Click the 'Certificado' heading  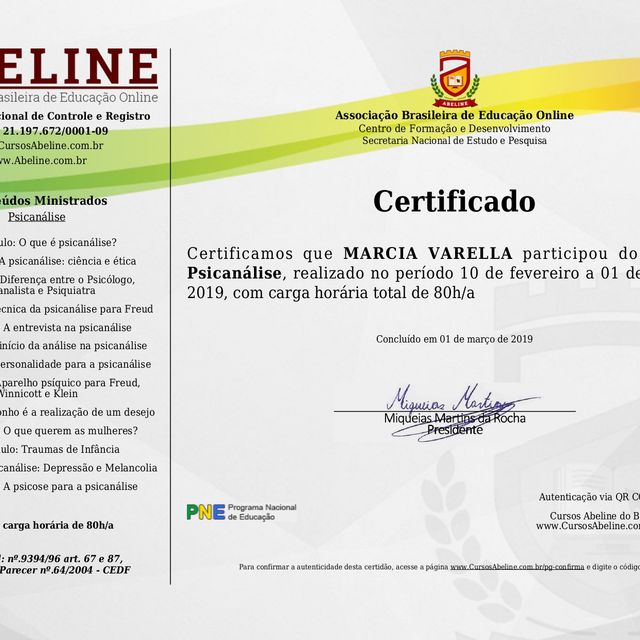(x=454, y=201)
